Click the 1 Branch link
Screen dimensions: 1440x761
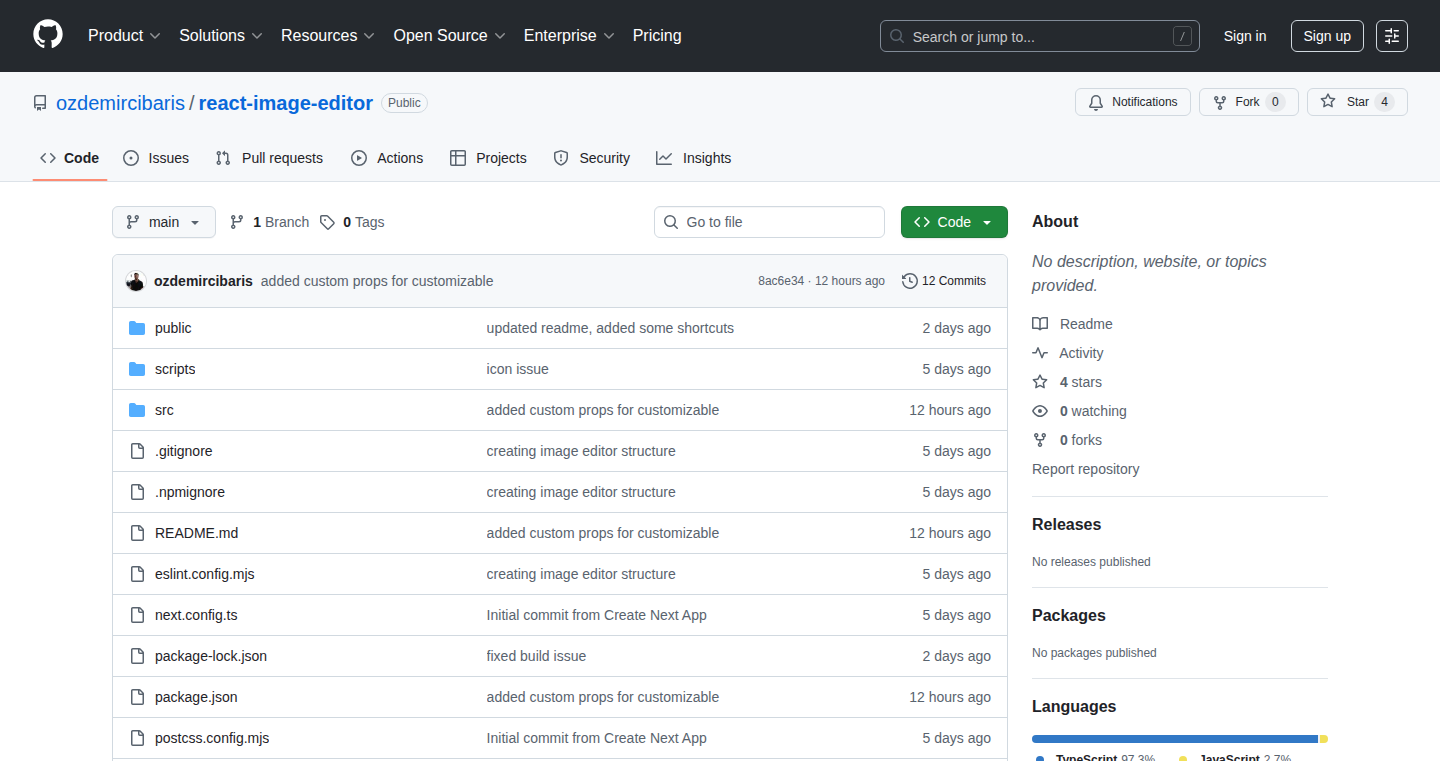[269, 222]
